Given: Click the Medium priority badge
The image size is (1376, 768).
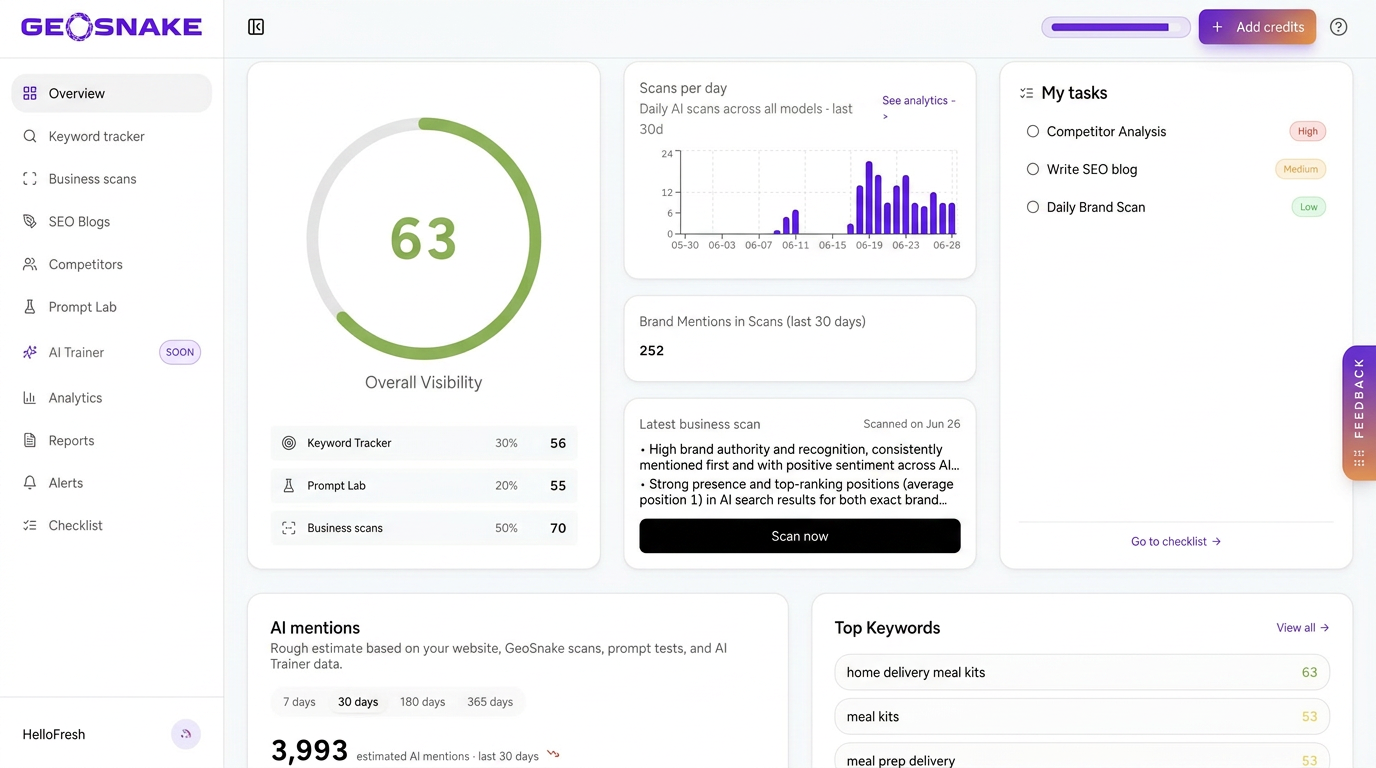Looking at the screenshot, I should (x=1300, y=169).
